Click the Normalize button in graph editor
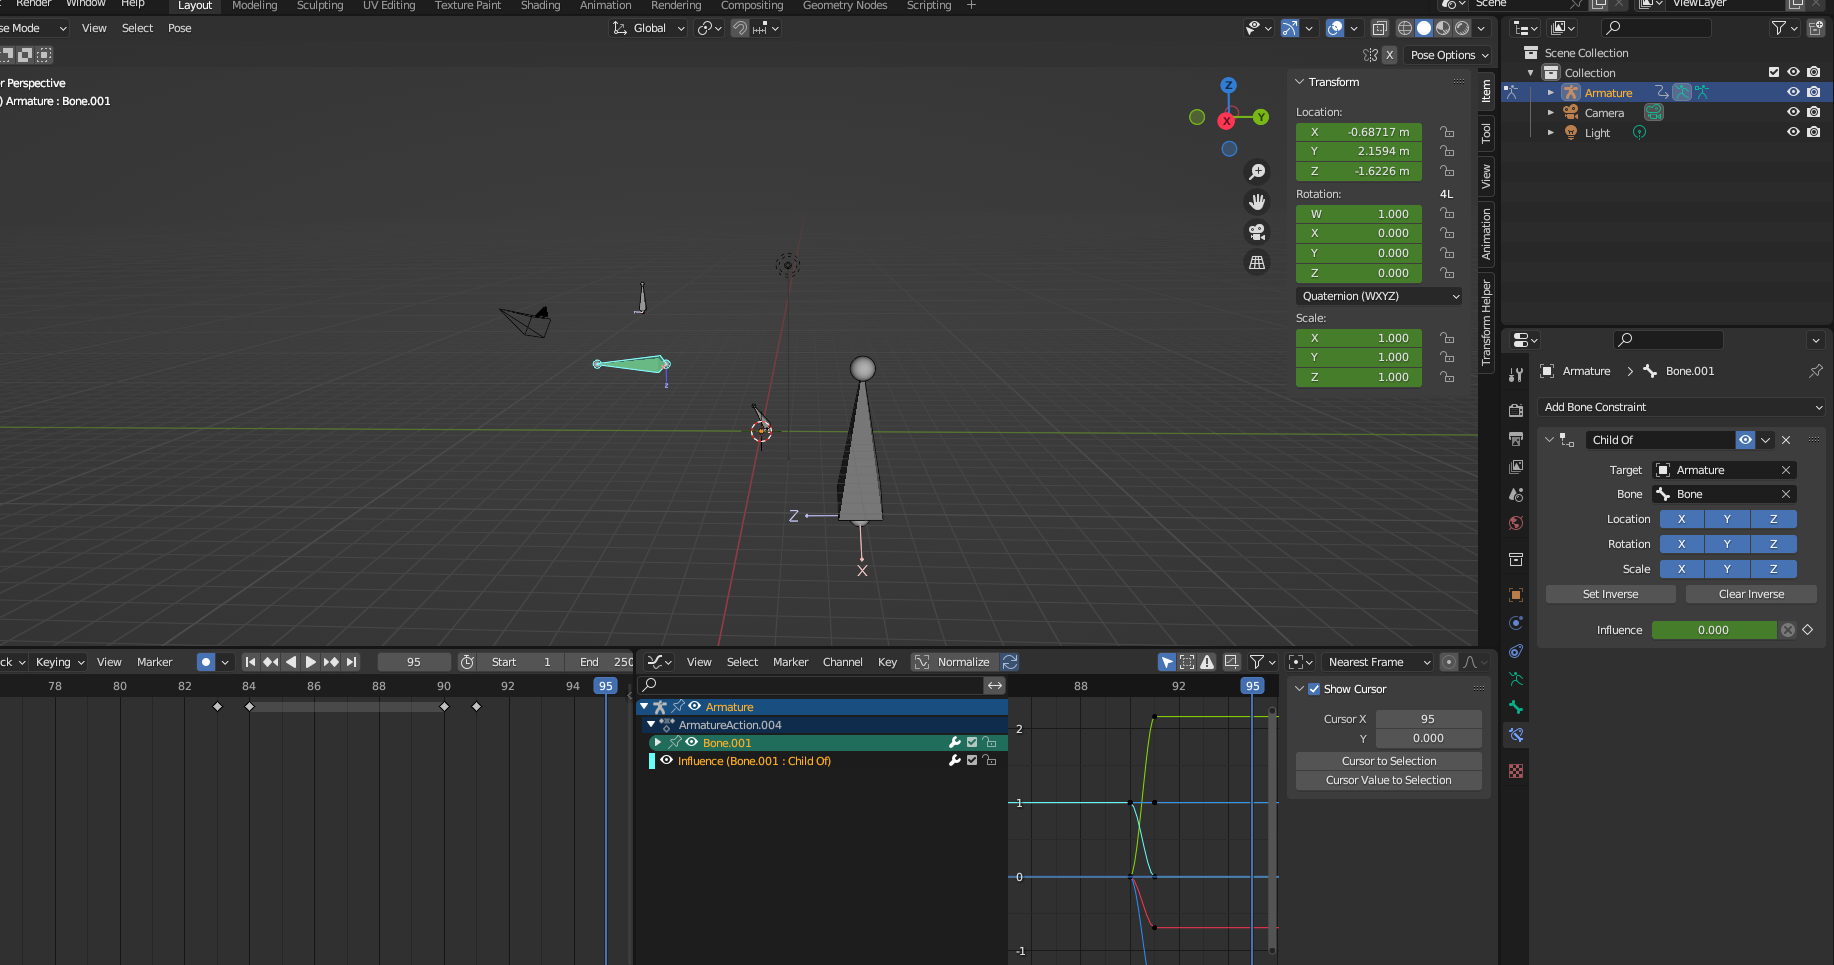 tap(953, 662)
